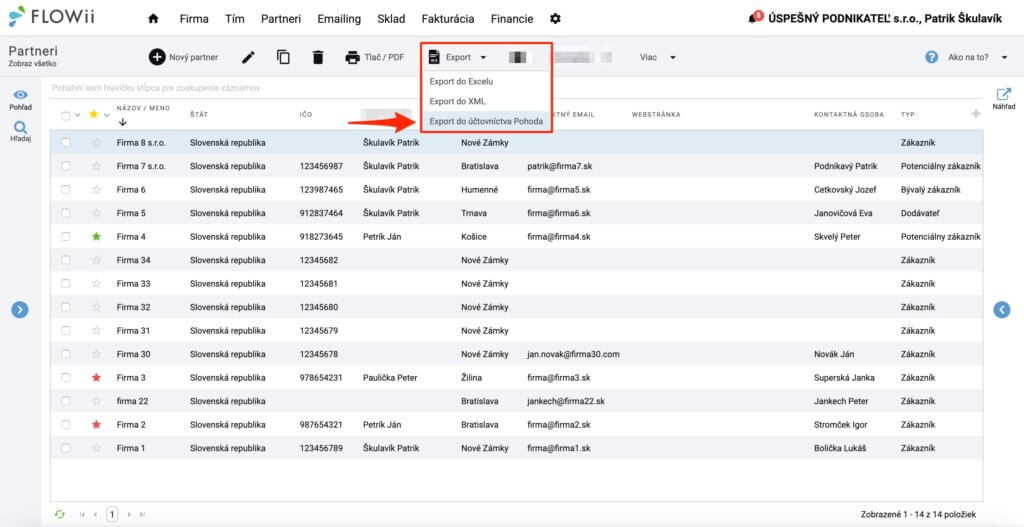This screenshot has height=527, width=1024.
Task: Click the Štát column header
Action: click(199, 115)
